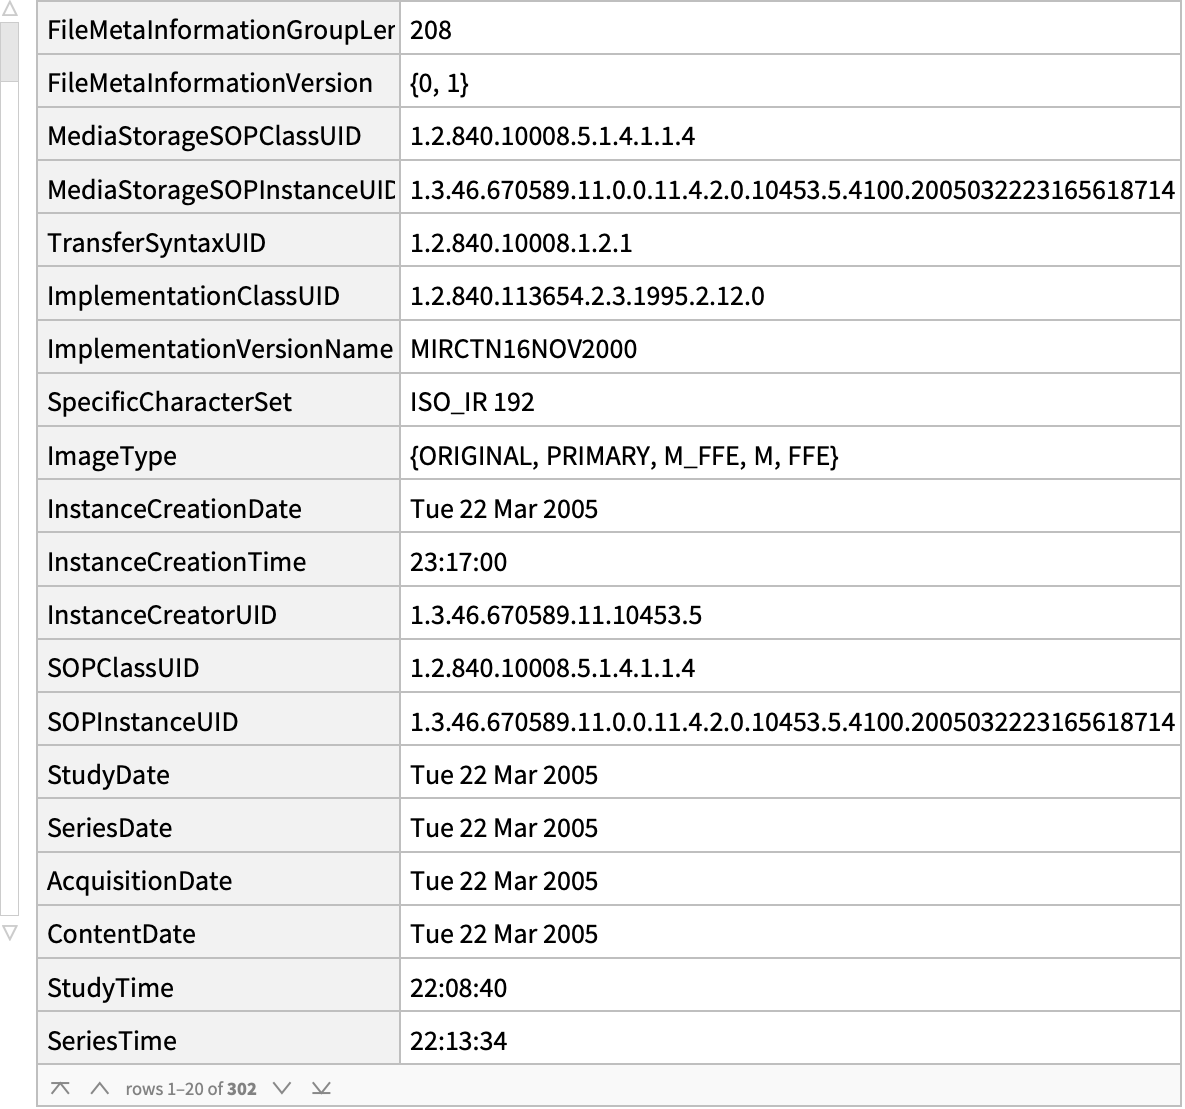
Task: Click the scrollbar down triangle arrow
Action: [x=9, y=932]
